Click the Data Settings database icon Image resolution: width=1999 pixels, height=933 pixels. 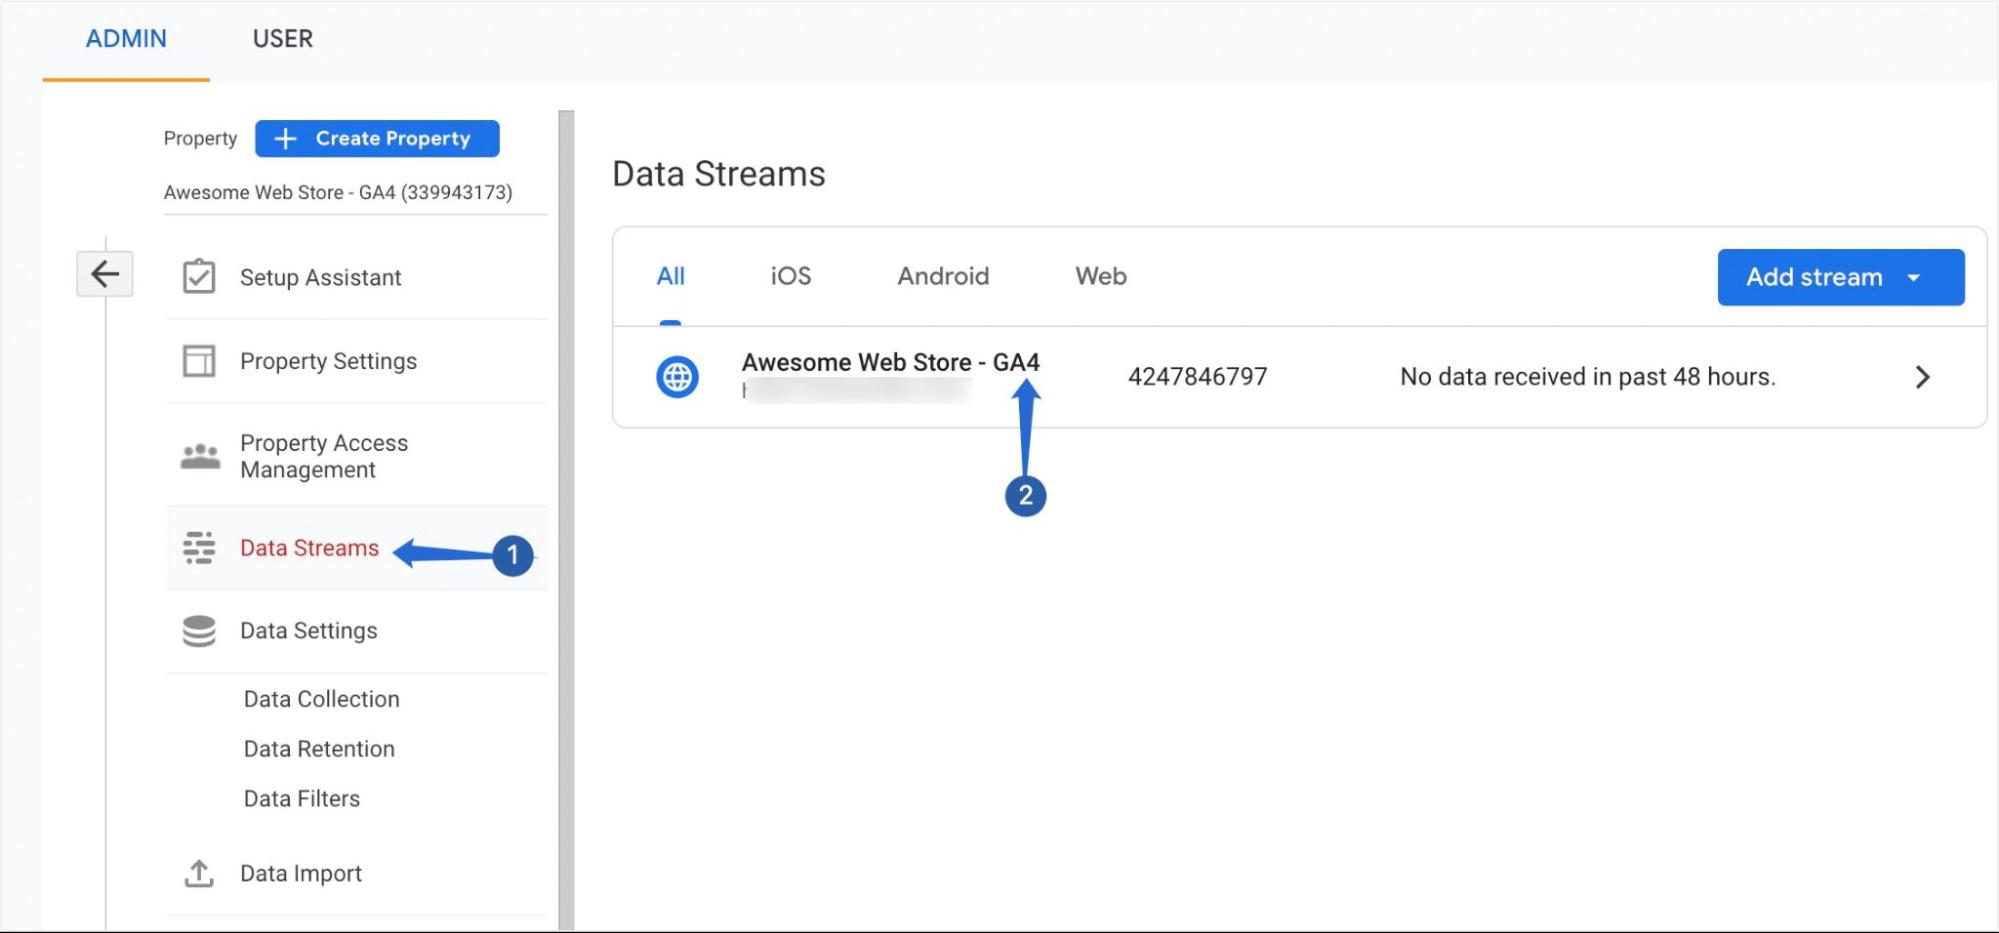tap(199, 631)
